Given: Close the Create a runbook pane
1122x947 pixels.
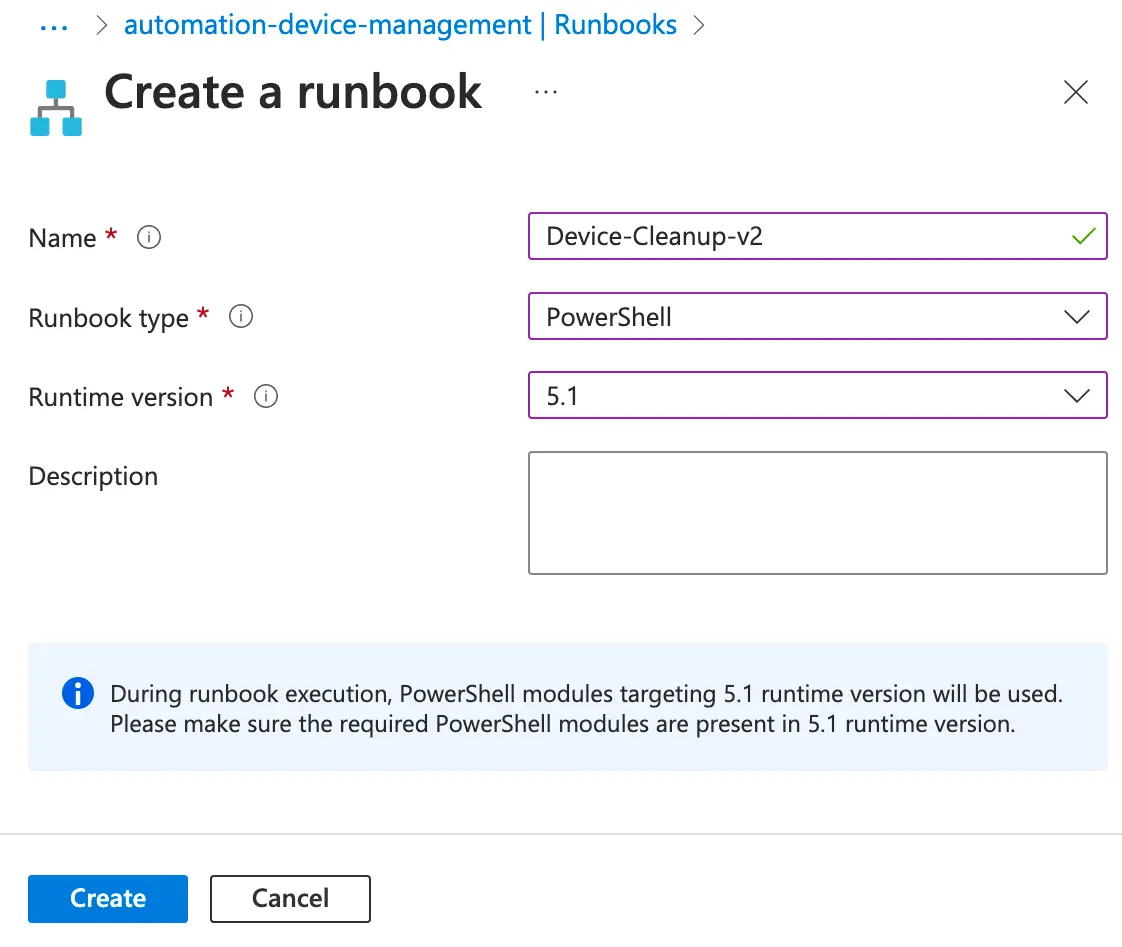Looking at the screenshot, I should [x=1075, y=93].
